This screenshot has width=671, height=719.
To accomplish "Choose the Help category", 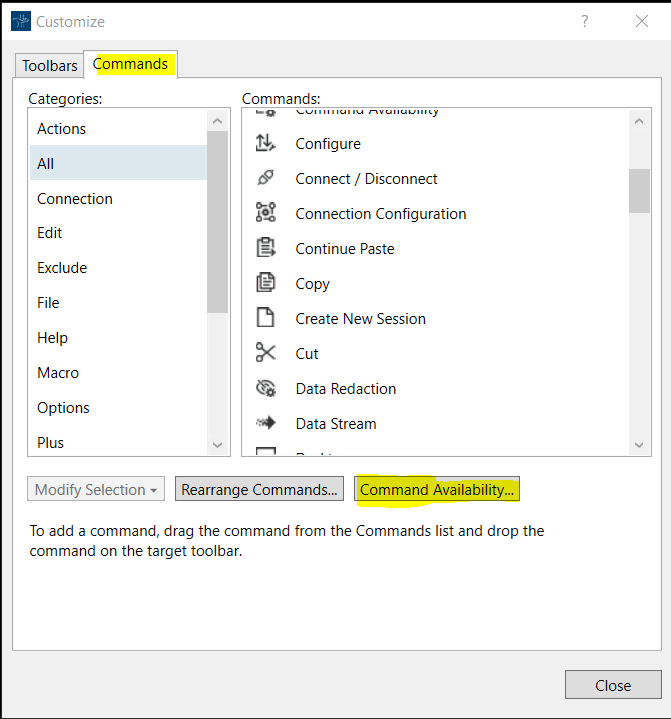I will coord(118,338).
